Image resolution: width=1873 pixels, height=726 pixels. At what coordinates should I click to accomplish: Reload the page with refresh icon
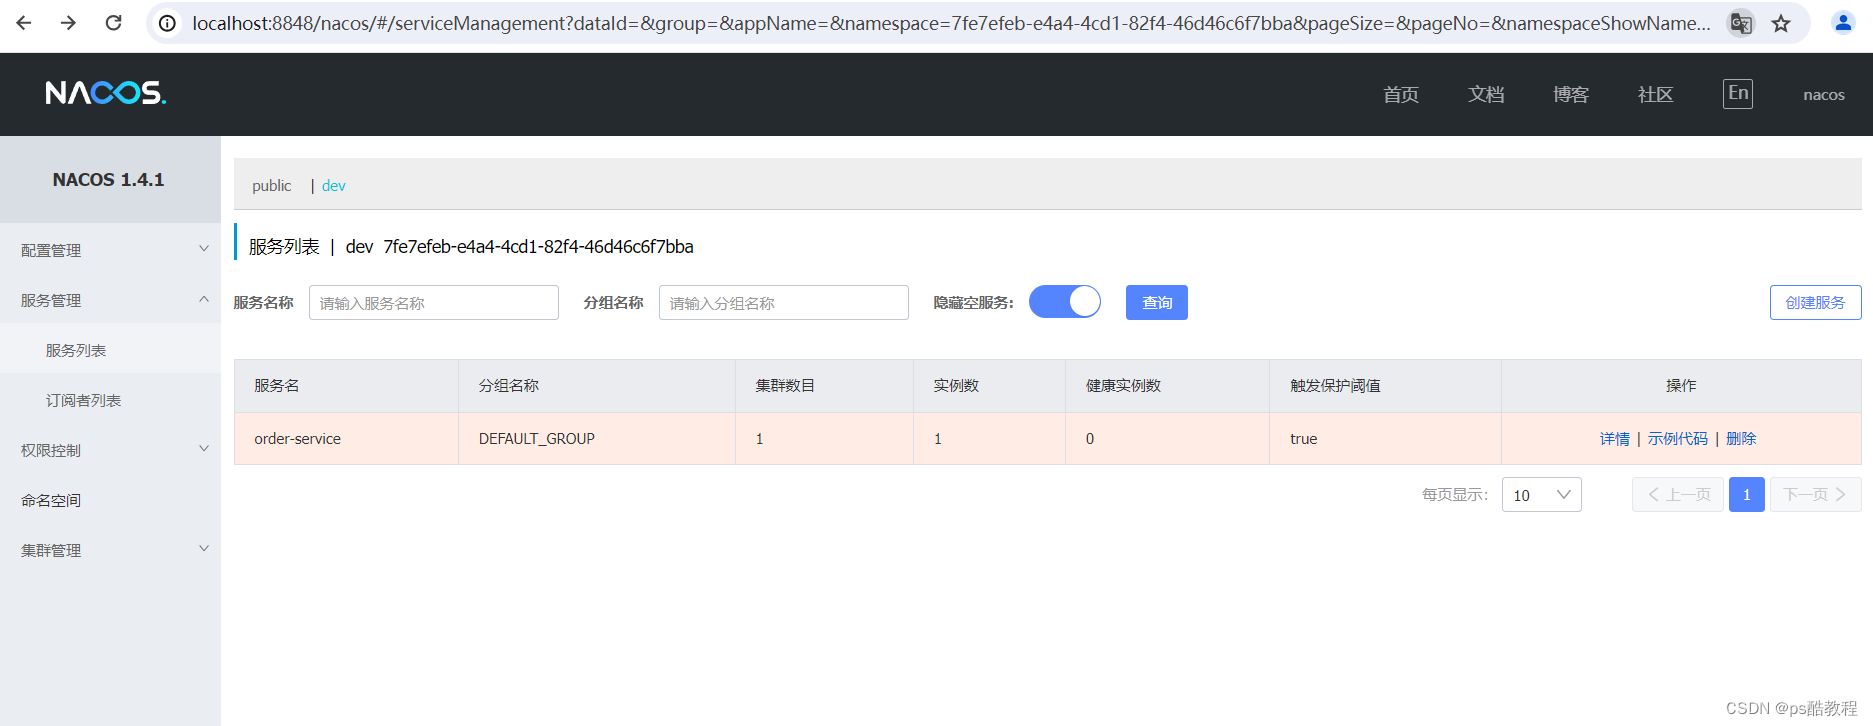pos(114,23)
